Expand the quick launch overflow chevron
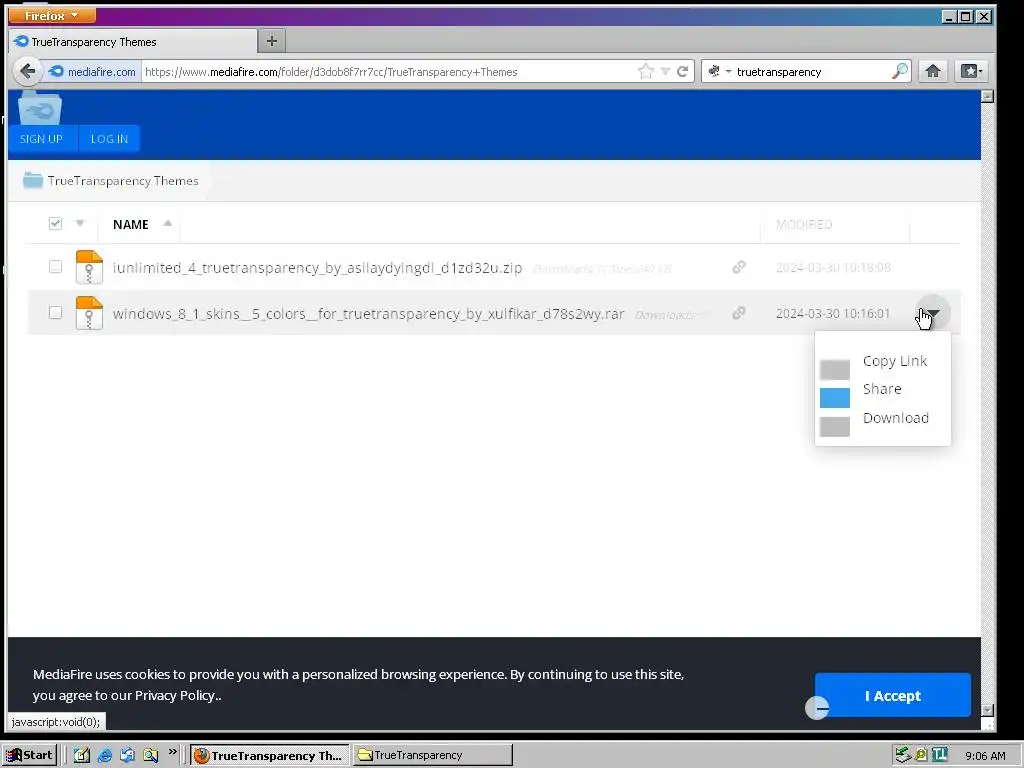This screenshot has width=1024, height=768. tap(172, 752)
